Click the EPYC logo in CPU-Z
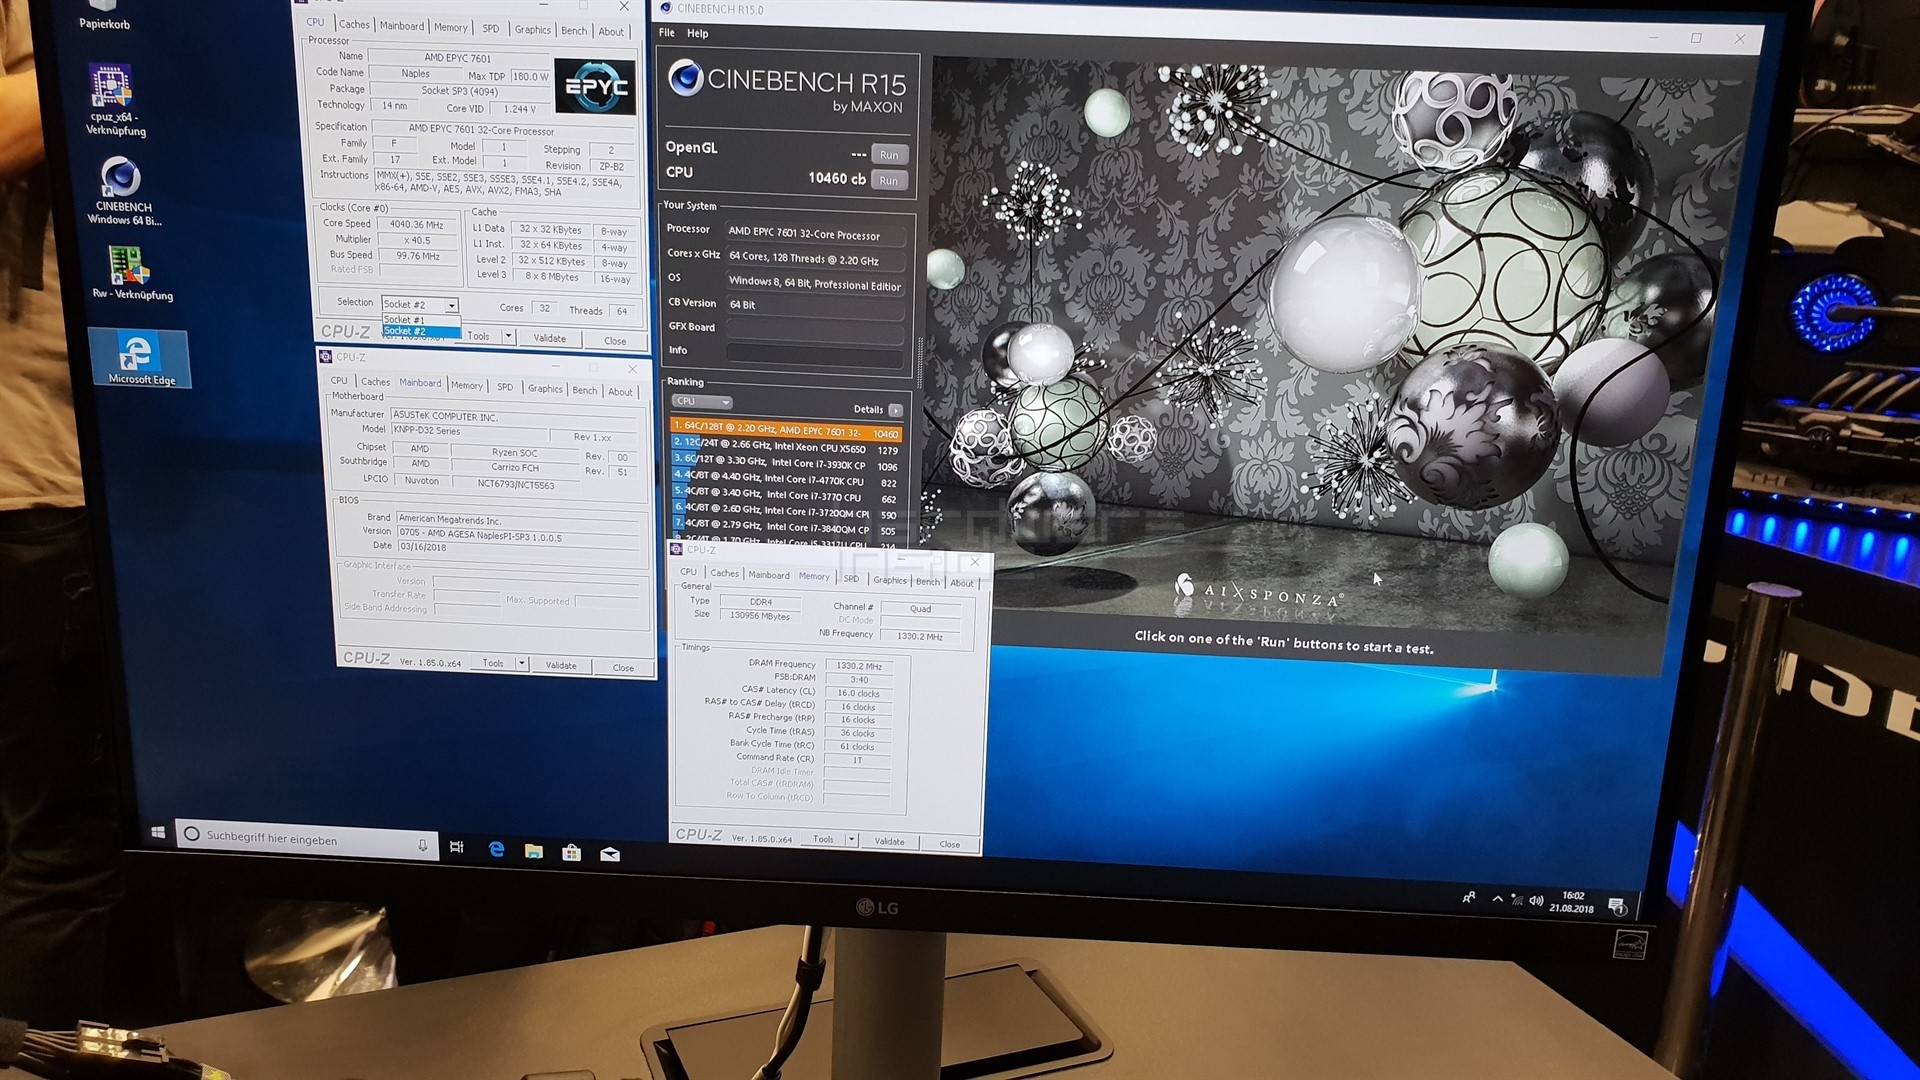 (x=594, y=86)
